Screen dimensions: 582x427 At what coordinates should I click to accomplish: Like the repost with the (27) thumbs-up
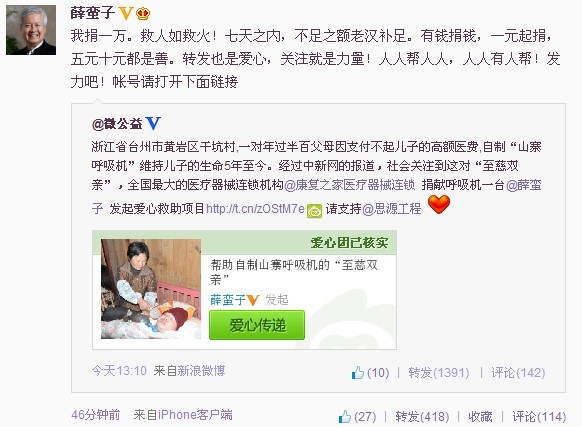[357, 417]
